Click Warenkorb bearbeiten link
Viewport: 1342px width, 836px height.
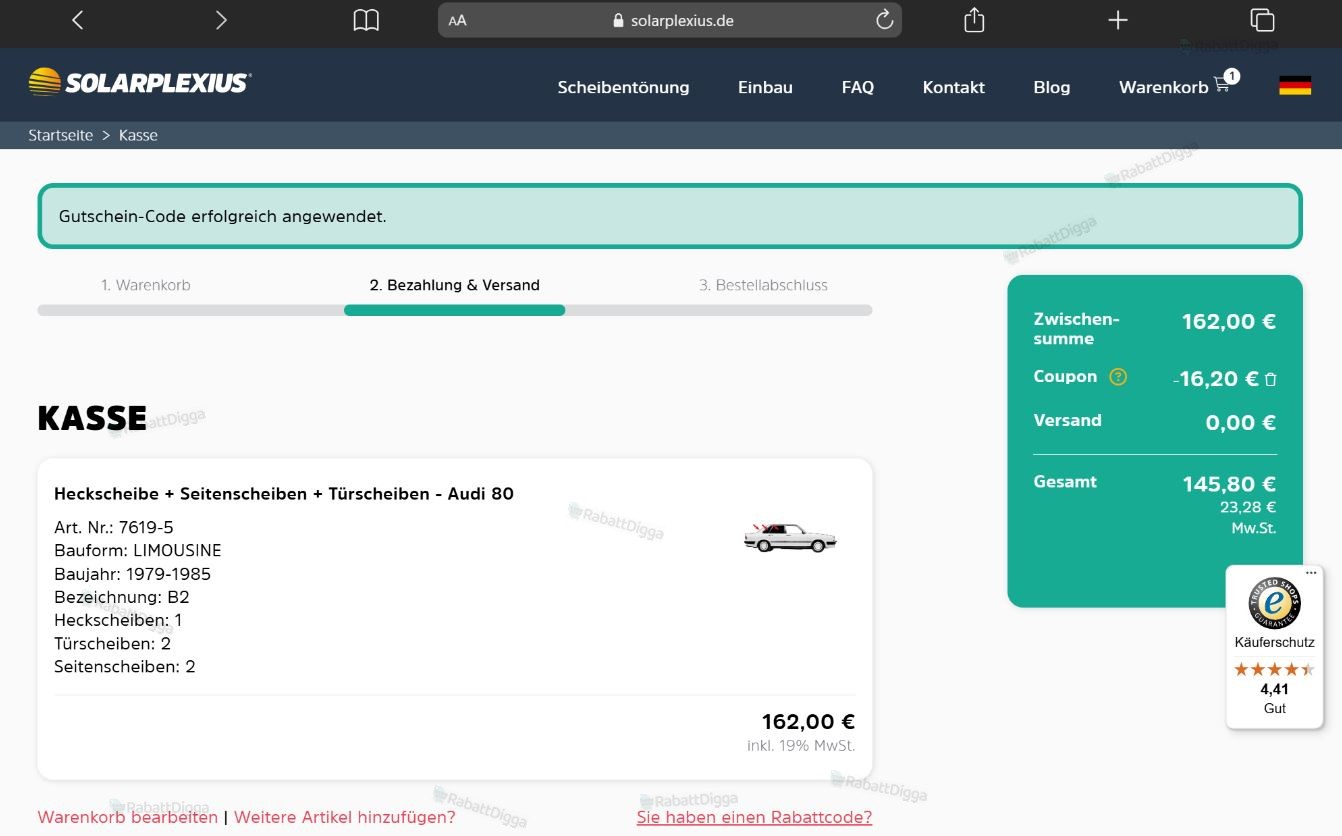point(128,817)
